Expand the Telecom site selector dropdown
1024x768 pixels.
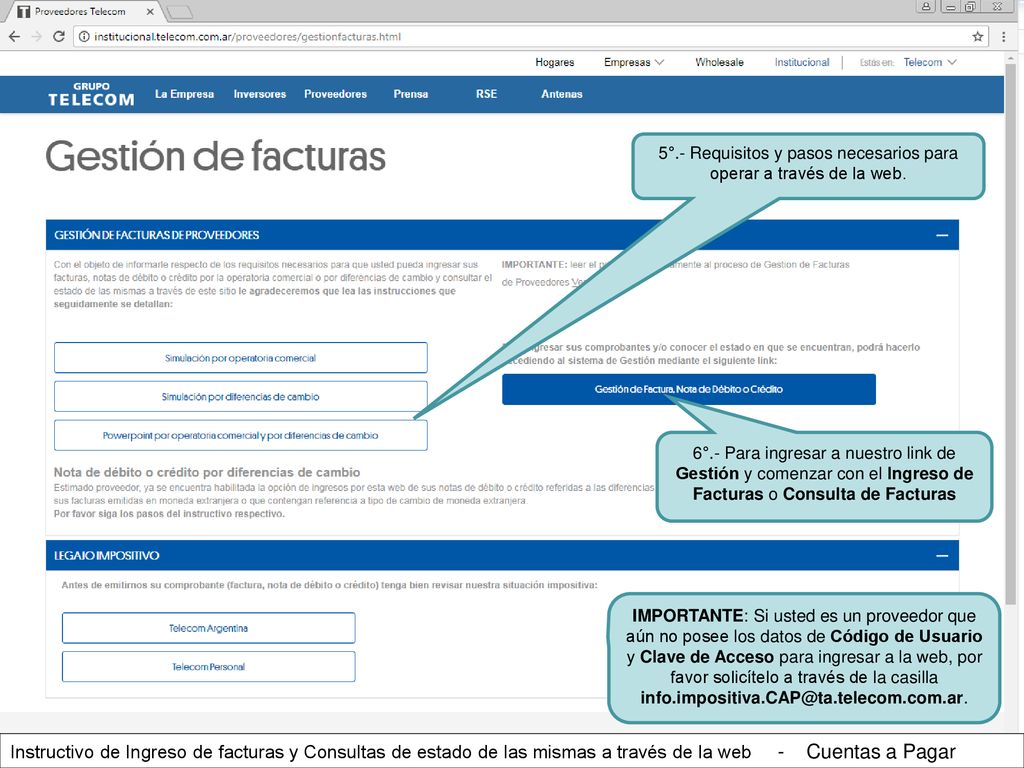click(930, 62)
